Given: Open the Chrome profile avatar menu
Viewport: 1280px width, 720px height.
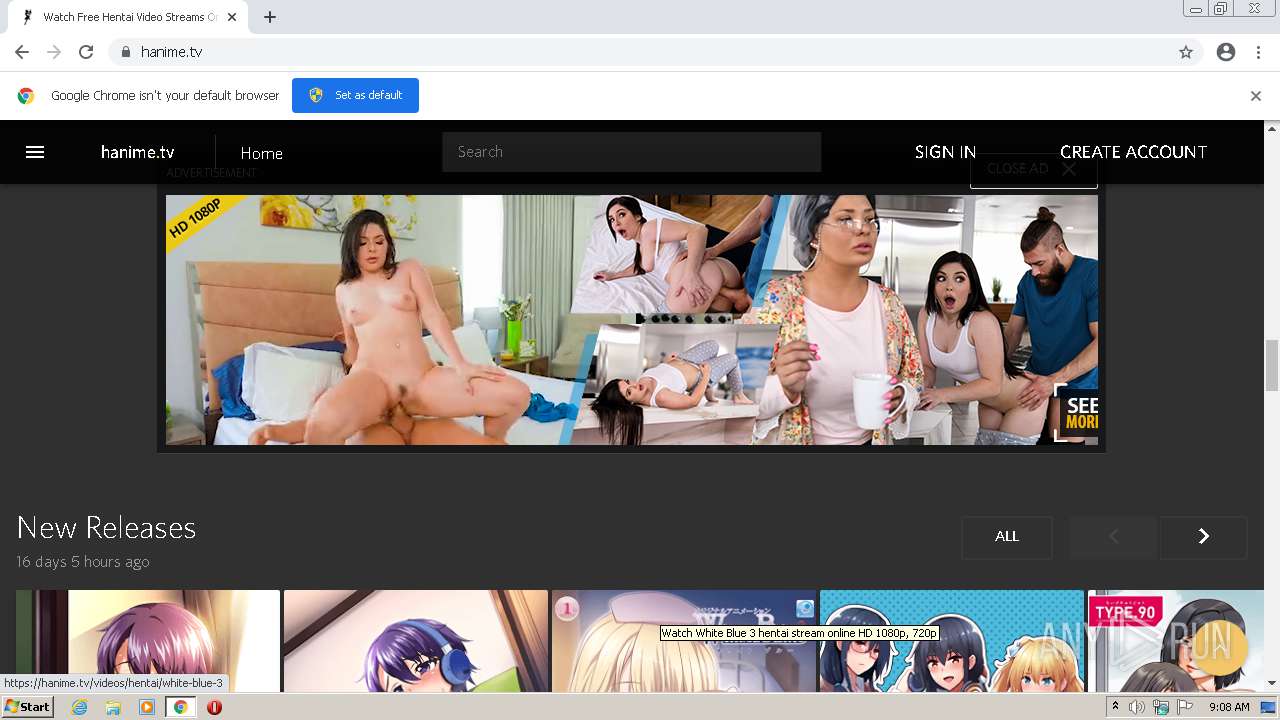Looking at the screenshot, I should pos(1226,52).
